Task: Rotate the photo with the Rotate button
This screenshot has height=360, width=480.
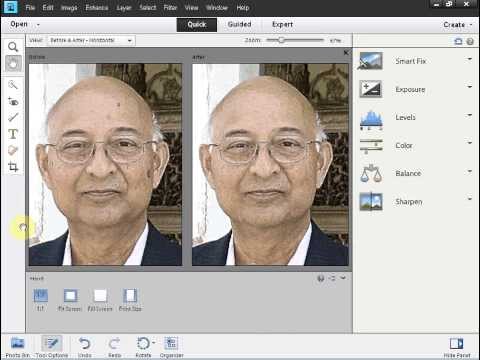Action: [143, 347]
